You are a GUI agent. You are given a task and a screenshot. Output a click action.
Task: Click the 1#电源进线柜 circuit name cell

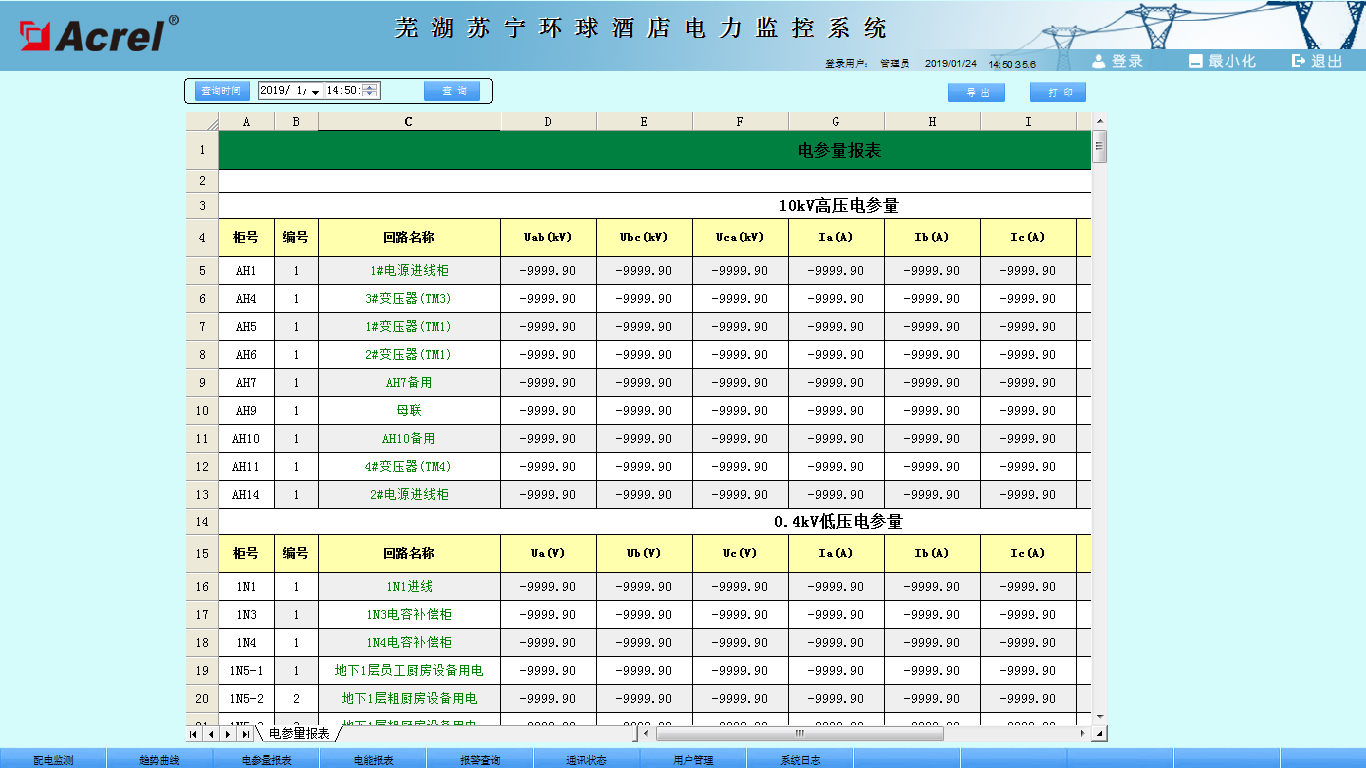409,271
